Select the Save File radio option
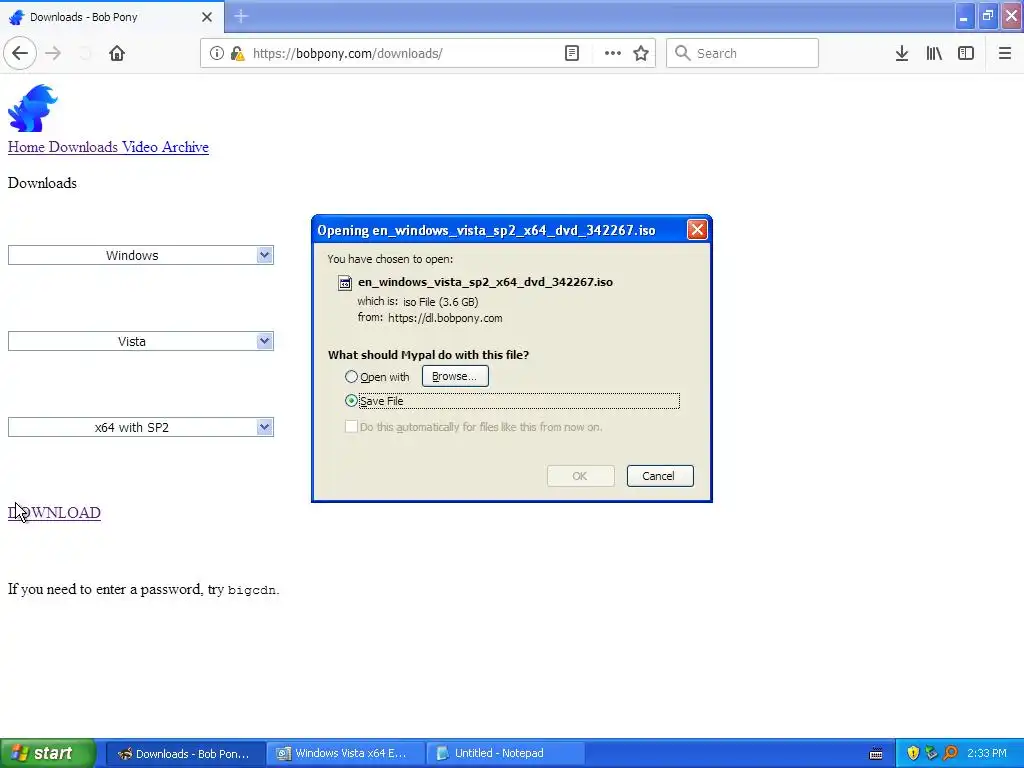 click(x=351, y=401)
